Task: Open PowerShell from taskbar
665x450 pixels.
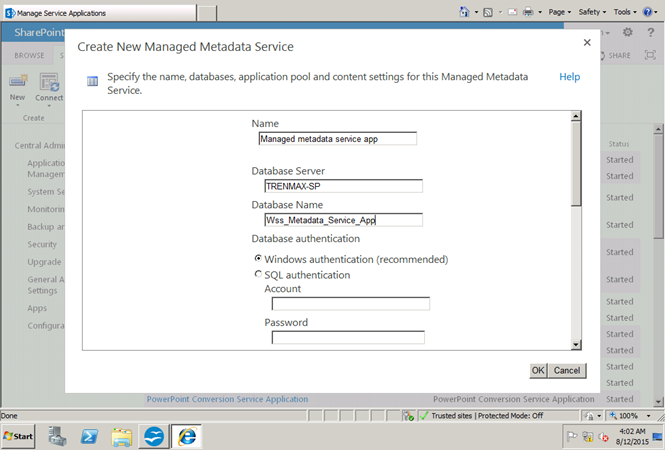Action: click(x=89, y=436)
